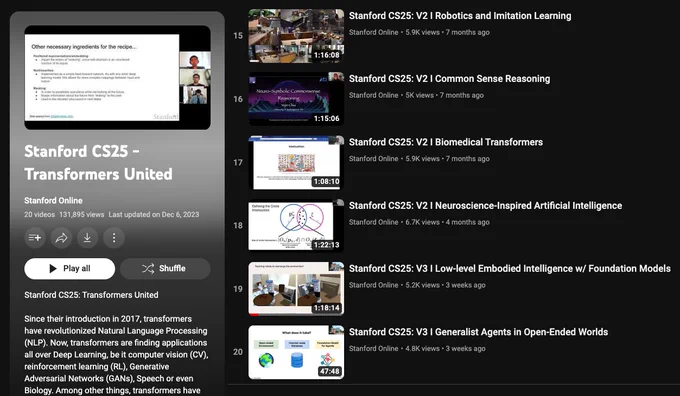The image size is (680, 396).
Task: Click title 'Stanford CS25: V2 I Robotics and Imitation Learning'
Action: 460,16
